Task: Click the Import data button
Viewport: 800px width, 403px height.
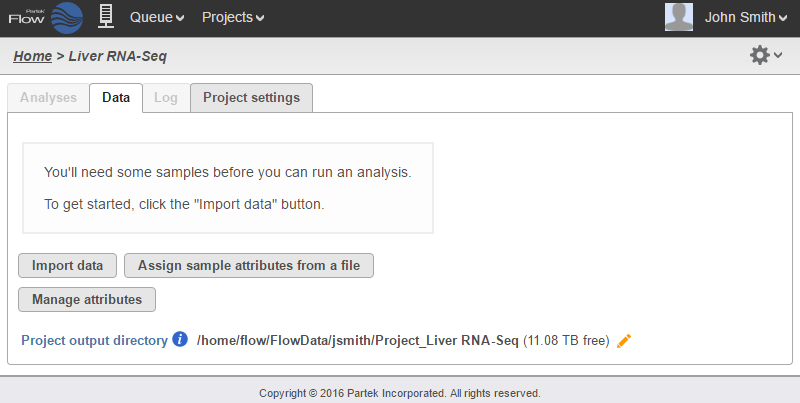Action: tap(68, 266)
